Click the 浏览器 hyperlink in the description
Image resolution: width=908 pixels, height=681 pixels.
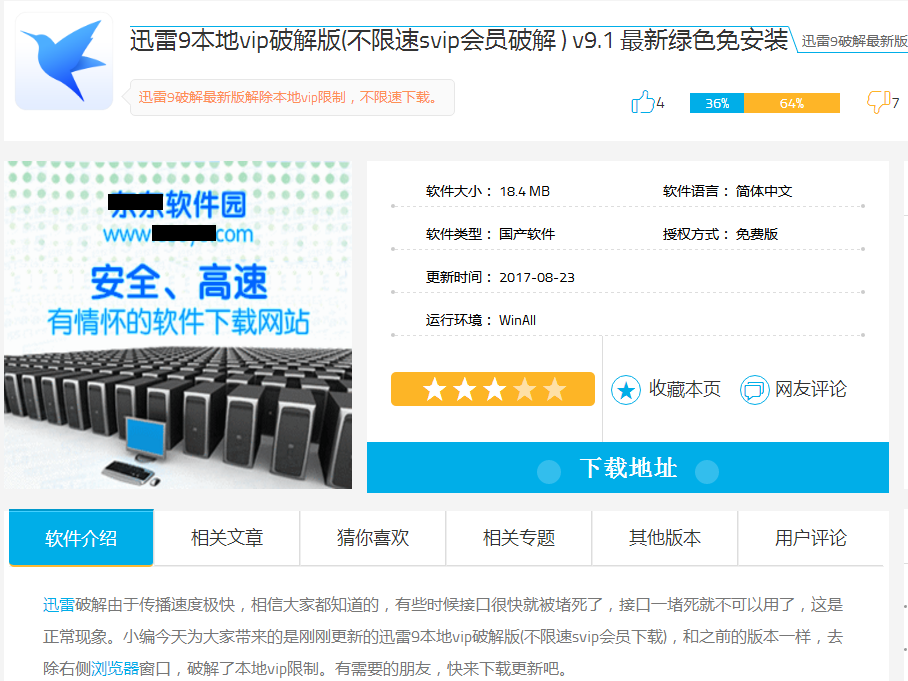[115, 668]
